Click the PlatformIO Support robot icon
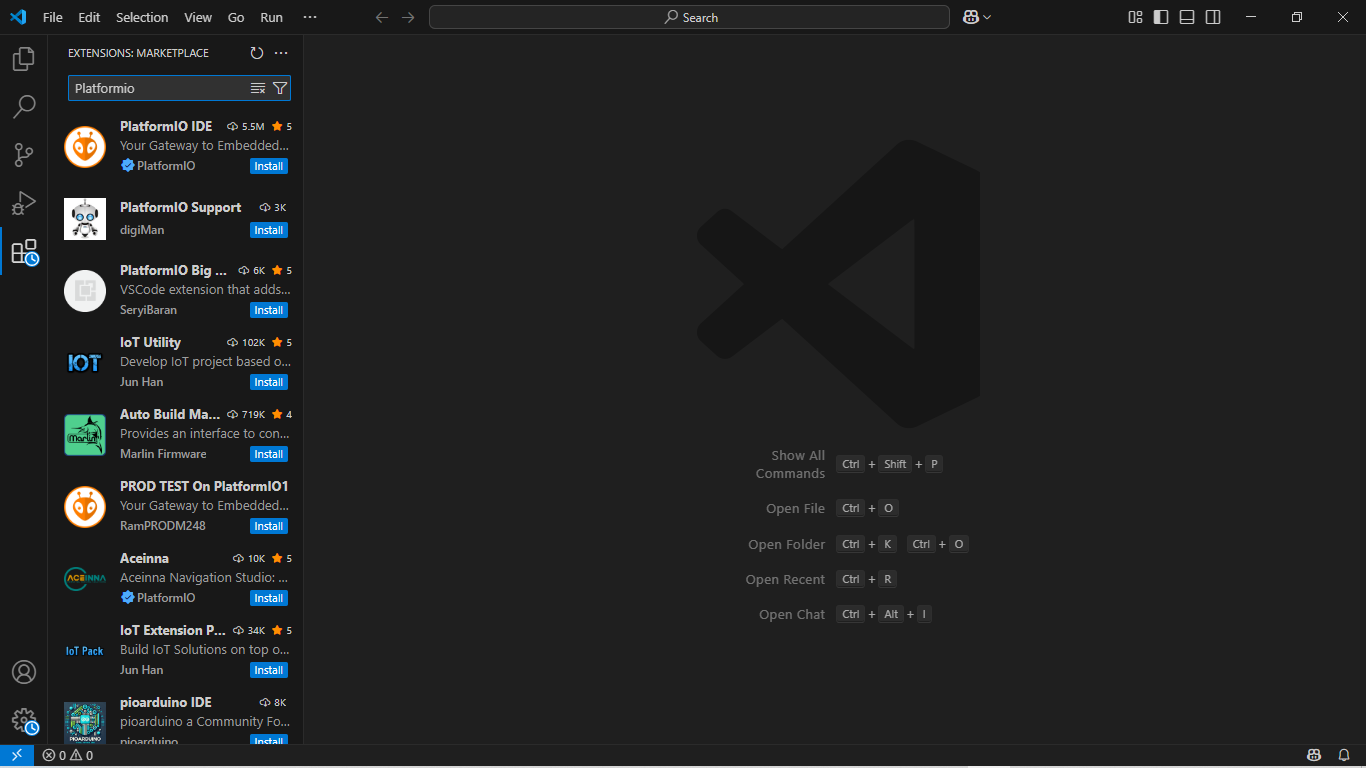The height and width of the screenshot is (768, 1366). click(85, 219)
